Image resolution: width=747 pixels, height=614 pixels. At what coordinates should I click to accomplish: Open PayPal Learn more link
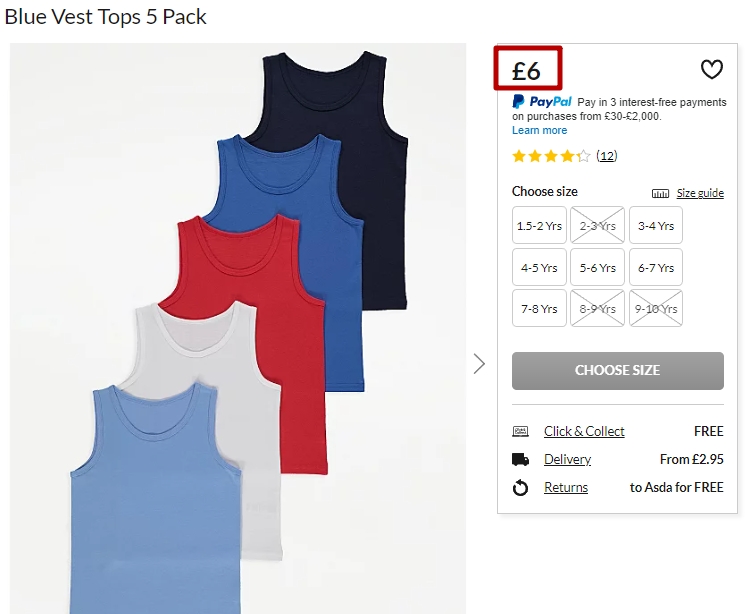pyautogui.click(x=539, y=131)
